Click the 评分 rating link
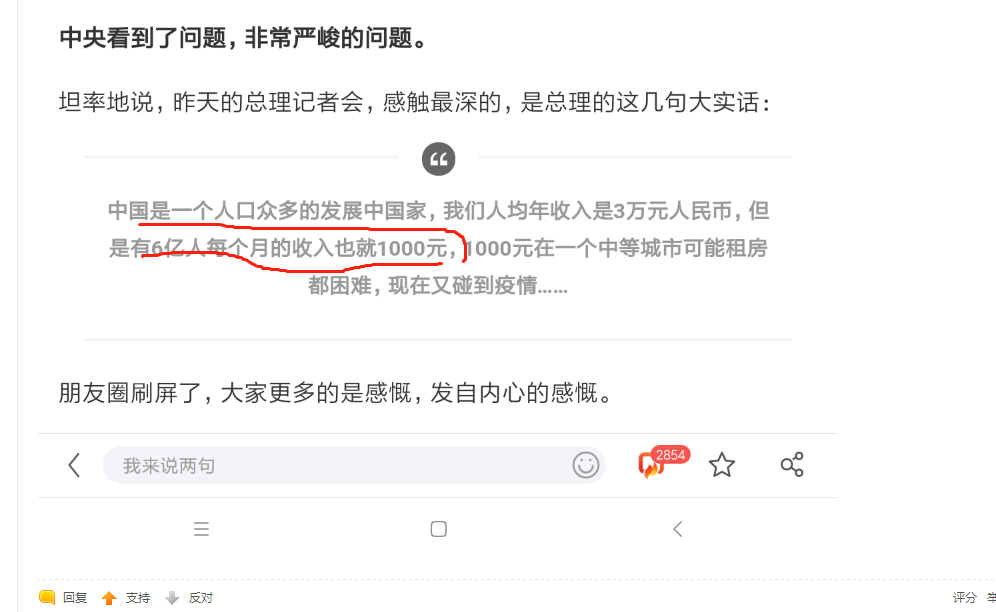The image size is (996, 612). [964, 597]
